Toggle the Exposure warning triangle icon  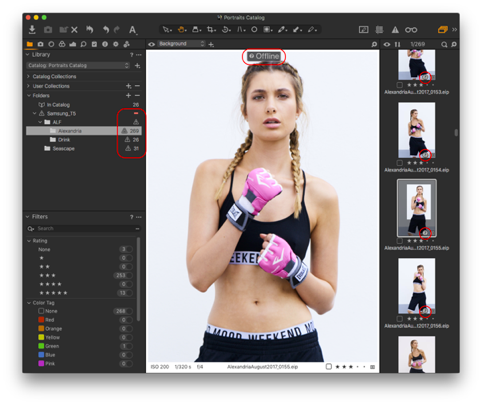[x=395, y=30]
